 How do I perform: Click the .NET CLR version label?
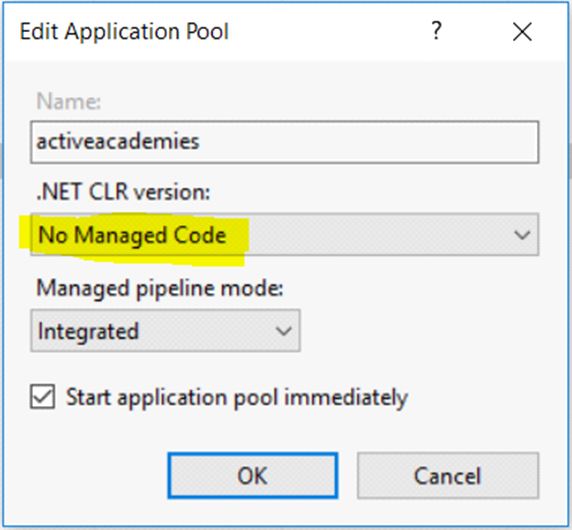coord(124,192)
